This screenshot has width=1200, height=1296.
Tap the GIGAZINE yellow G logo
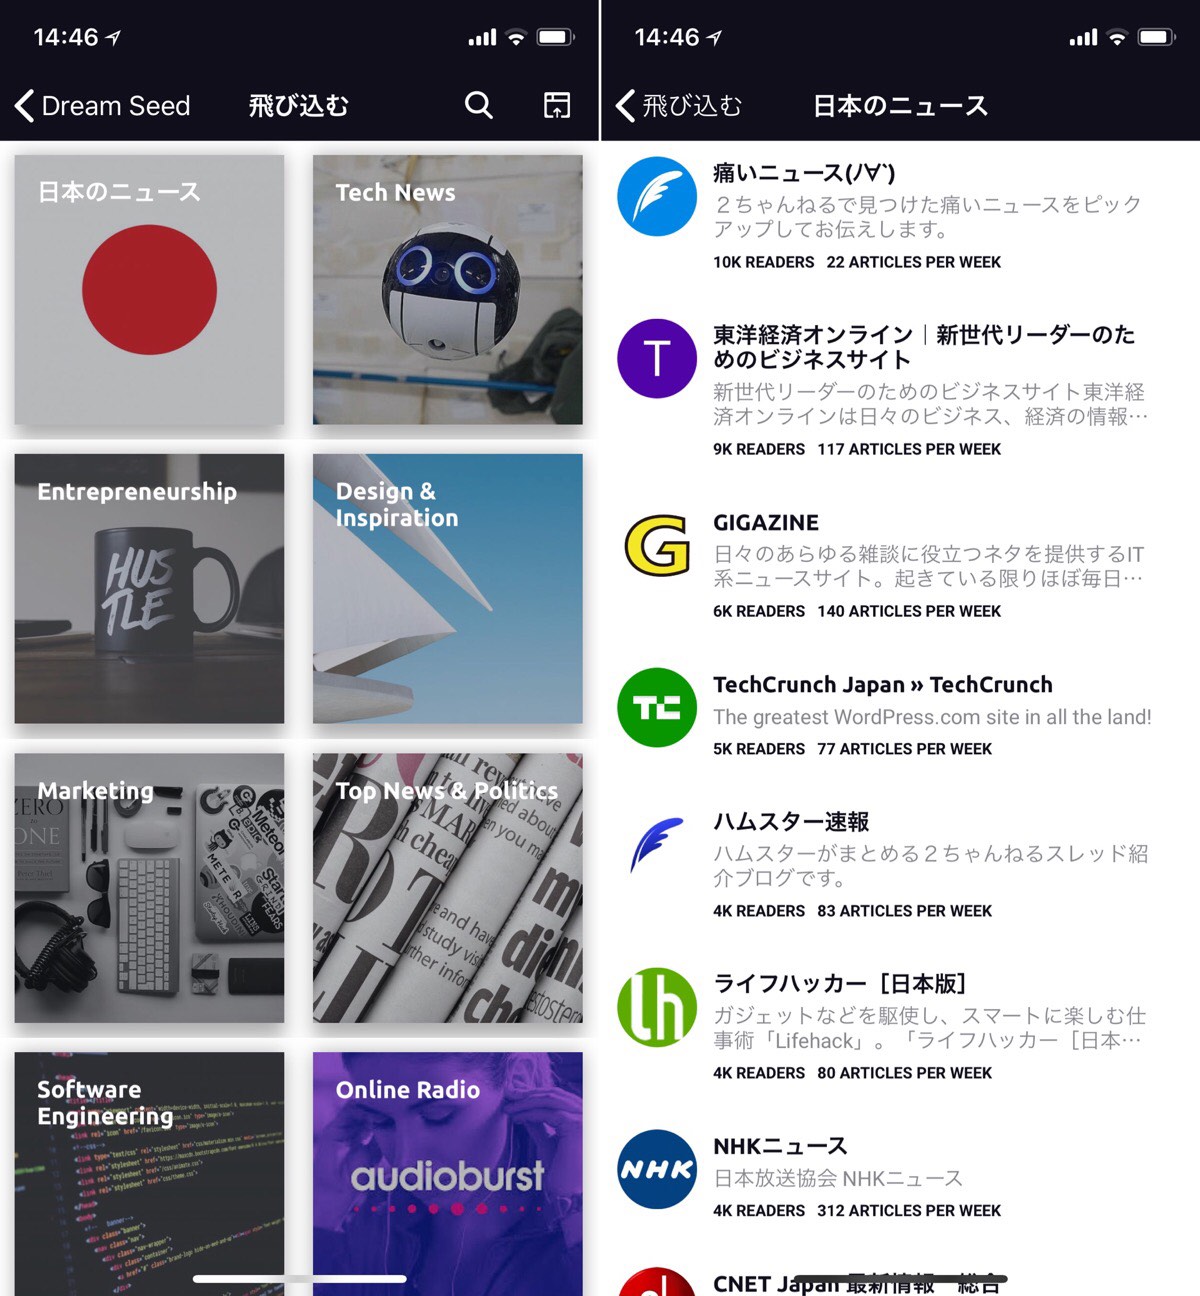657,546
